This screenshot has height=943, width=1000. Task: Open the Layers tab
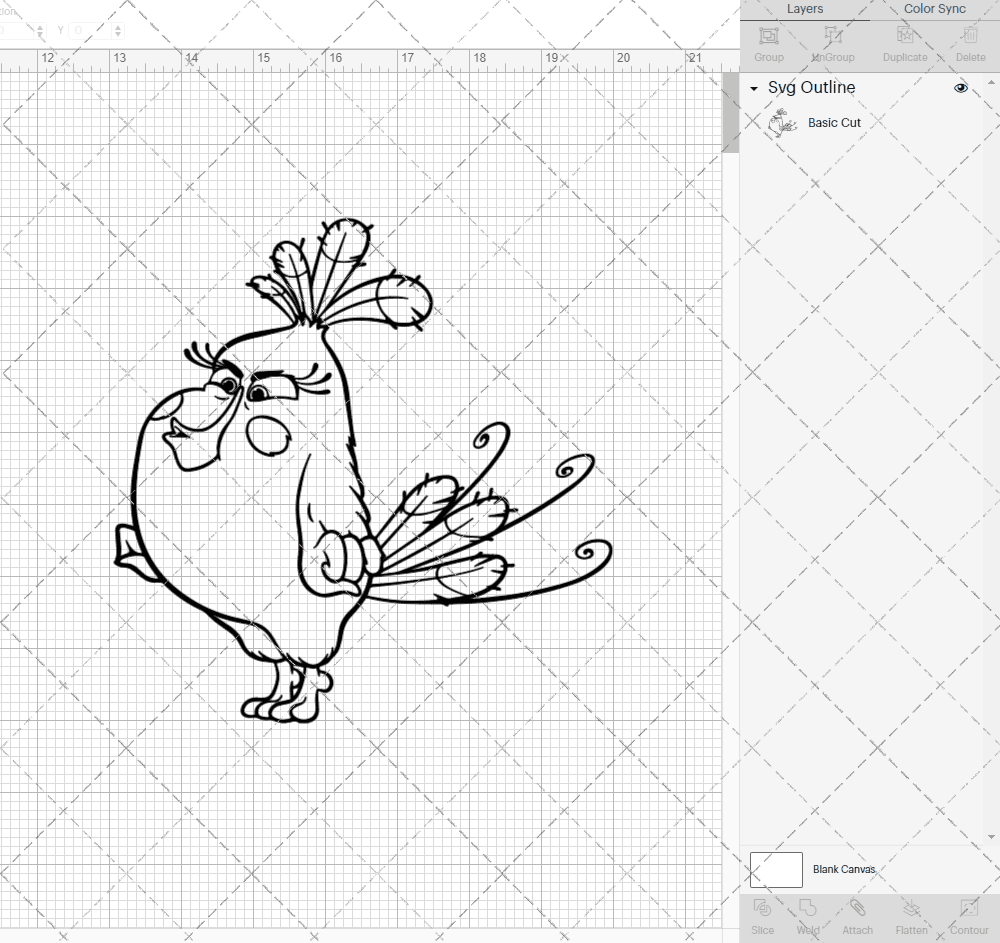pos(805,9)
